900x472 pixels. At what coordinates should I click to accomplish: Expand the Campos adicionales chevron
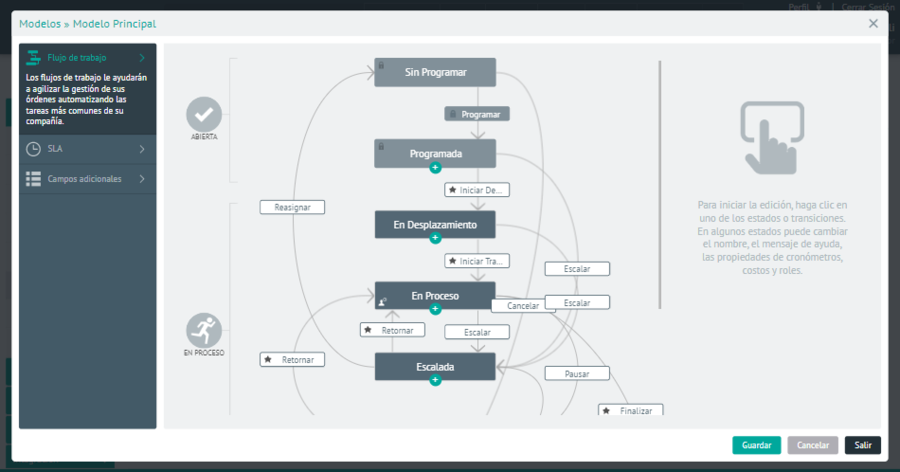(x=142, y=179)
